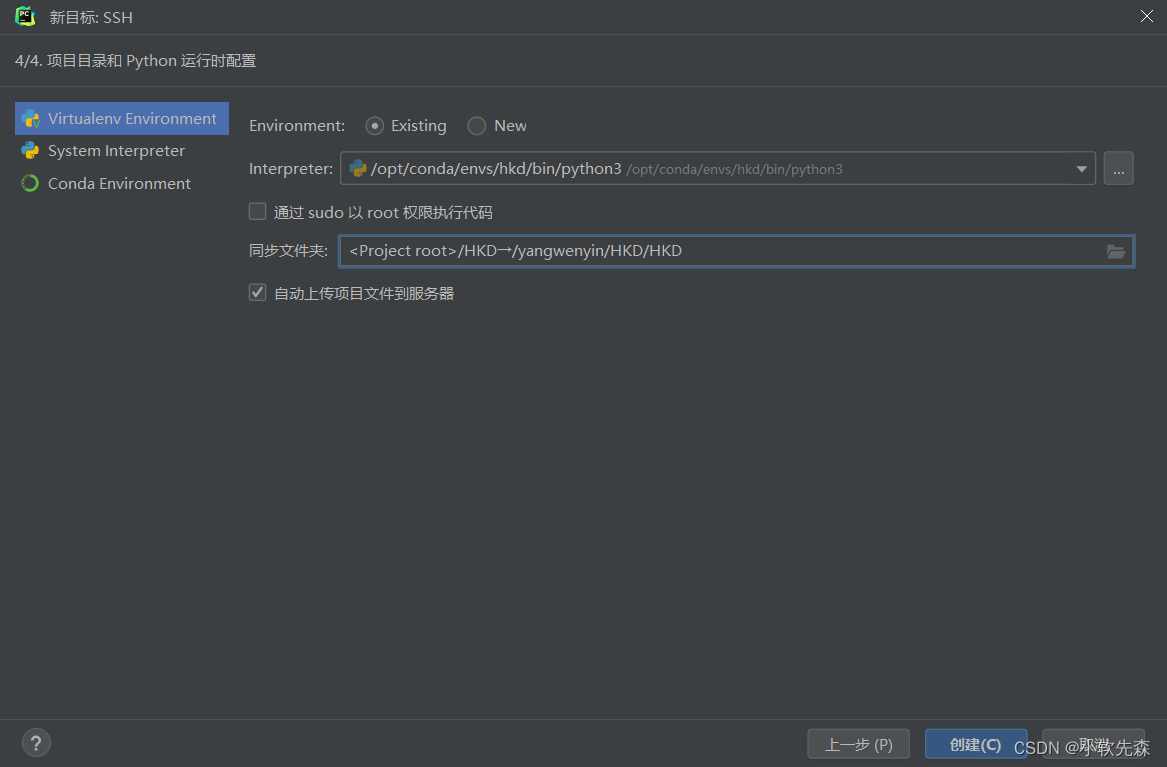Enable sudo root execution checkbox
The image size is (1167, 767).
pyautogui.click(x=258, y=212)
